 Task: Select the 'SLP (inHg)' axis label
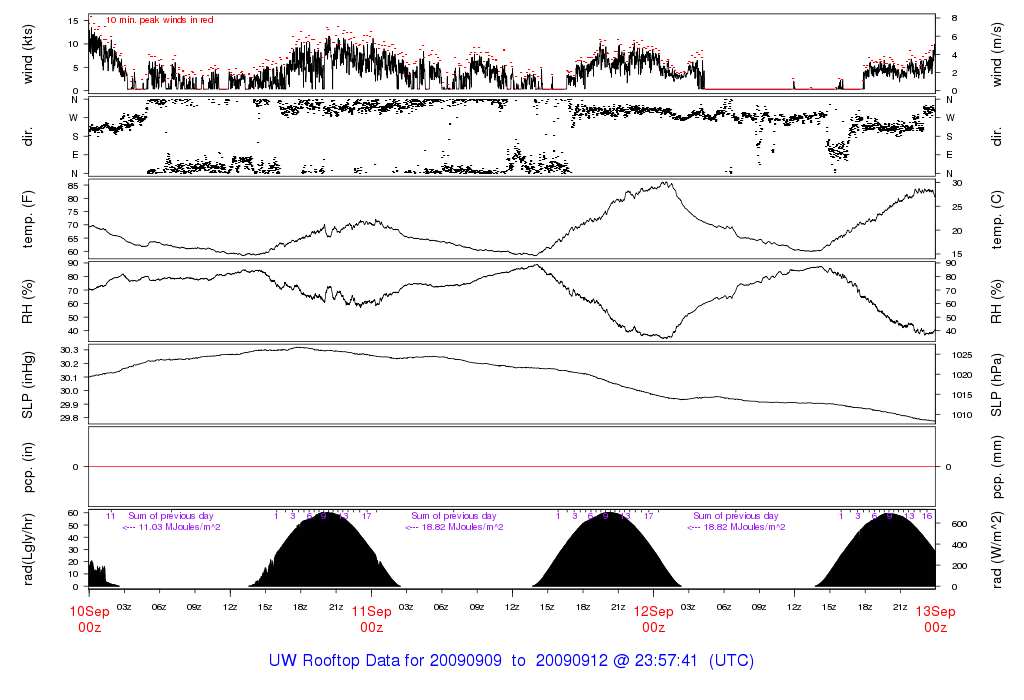29,384
